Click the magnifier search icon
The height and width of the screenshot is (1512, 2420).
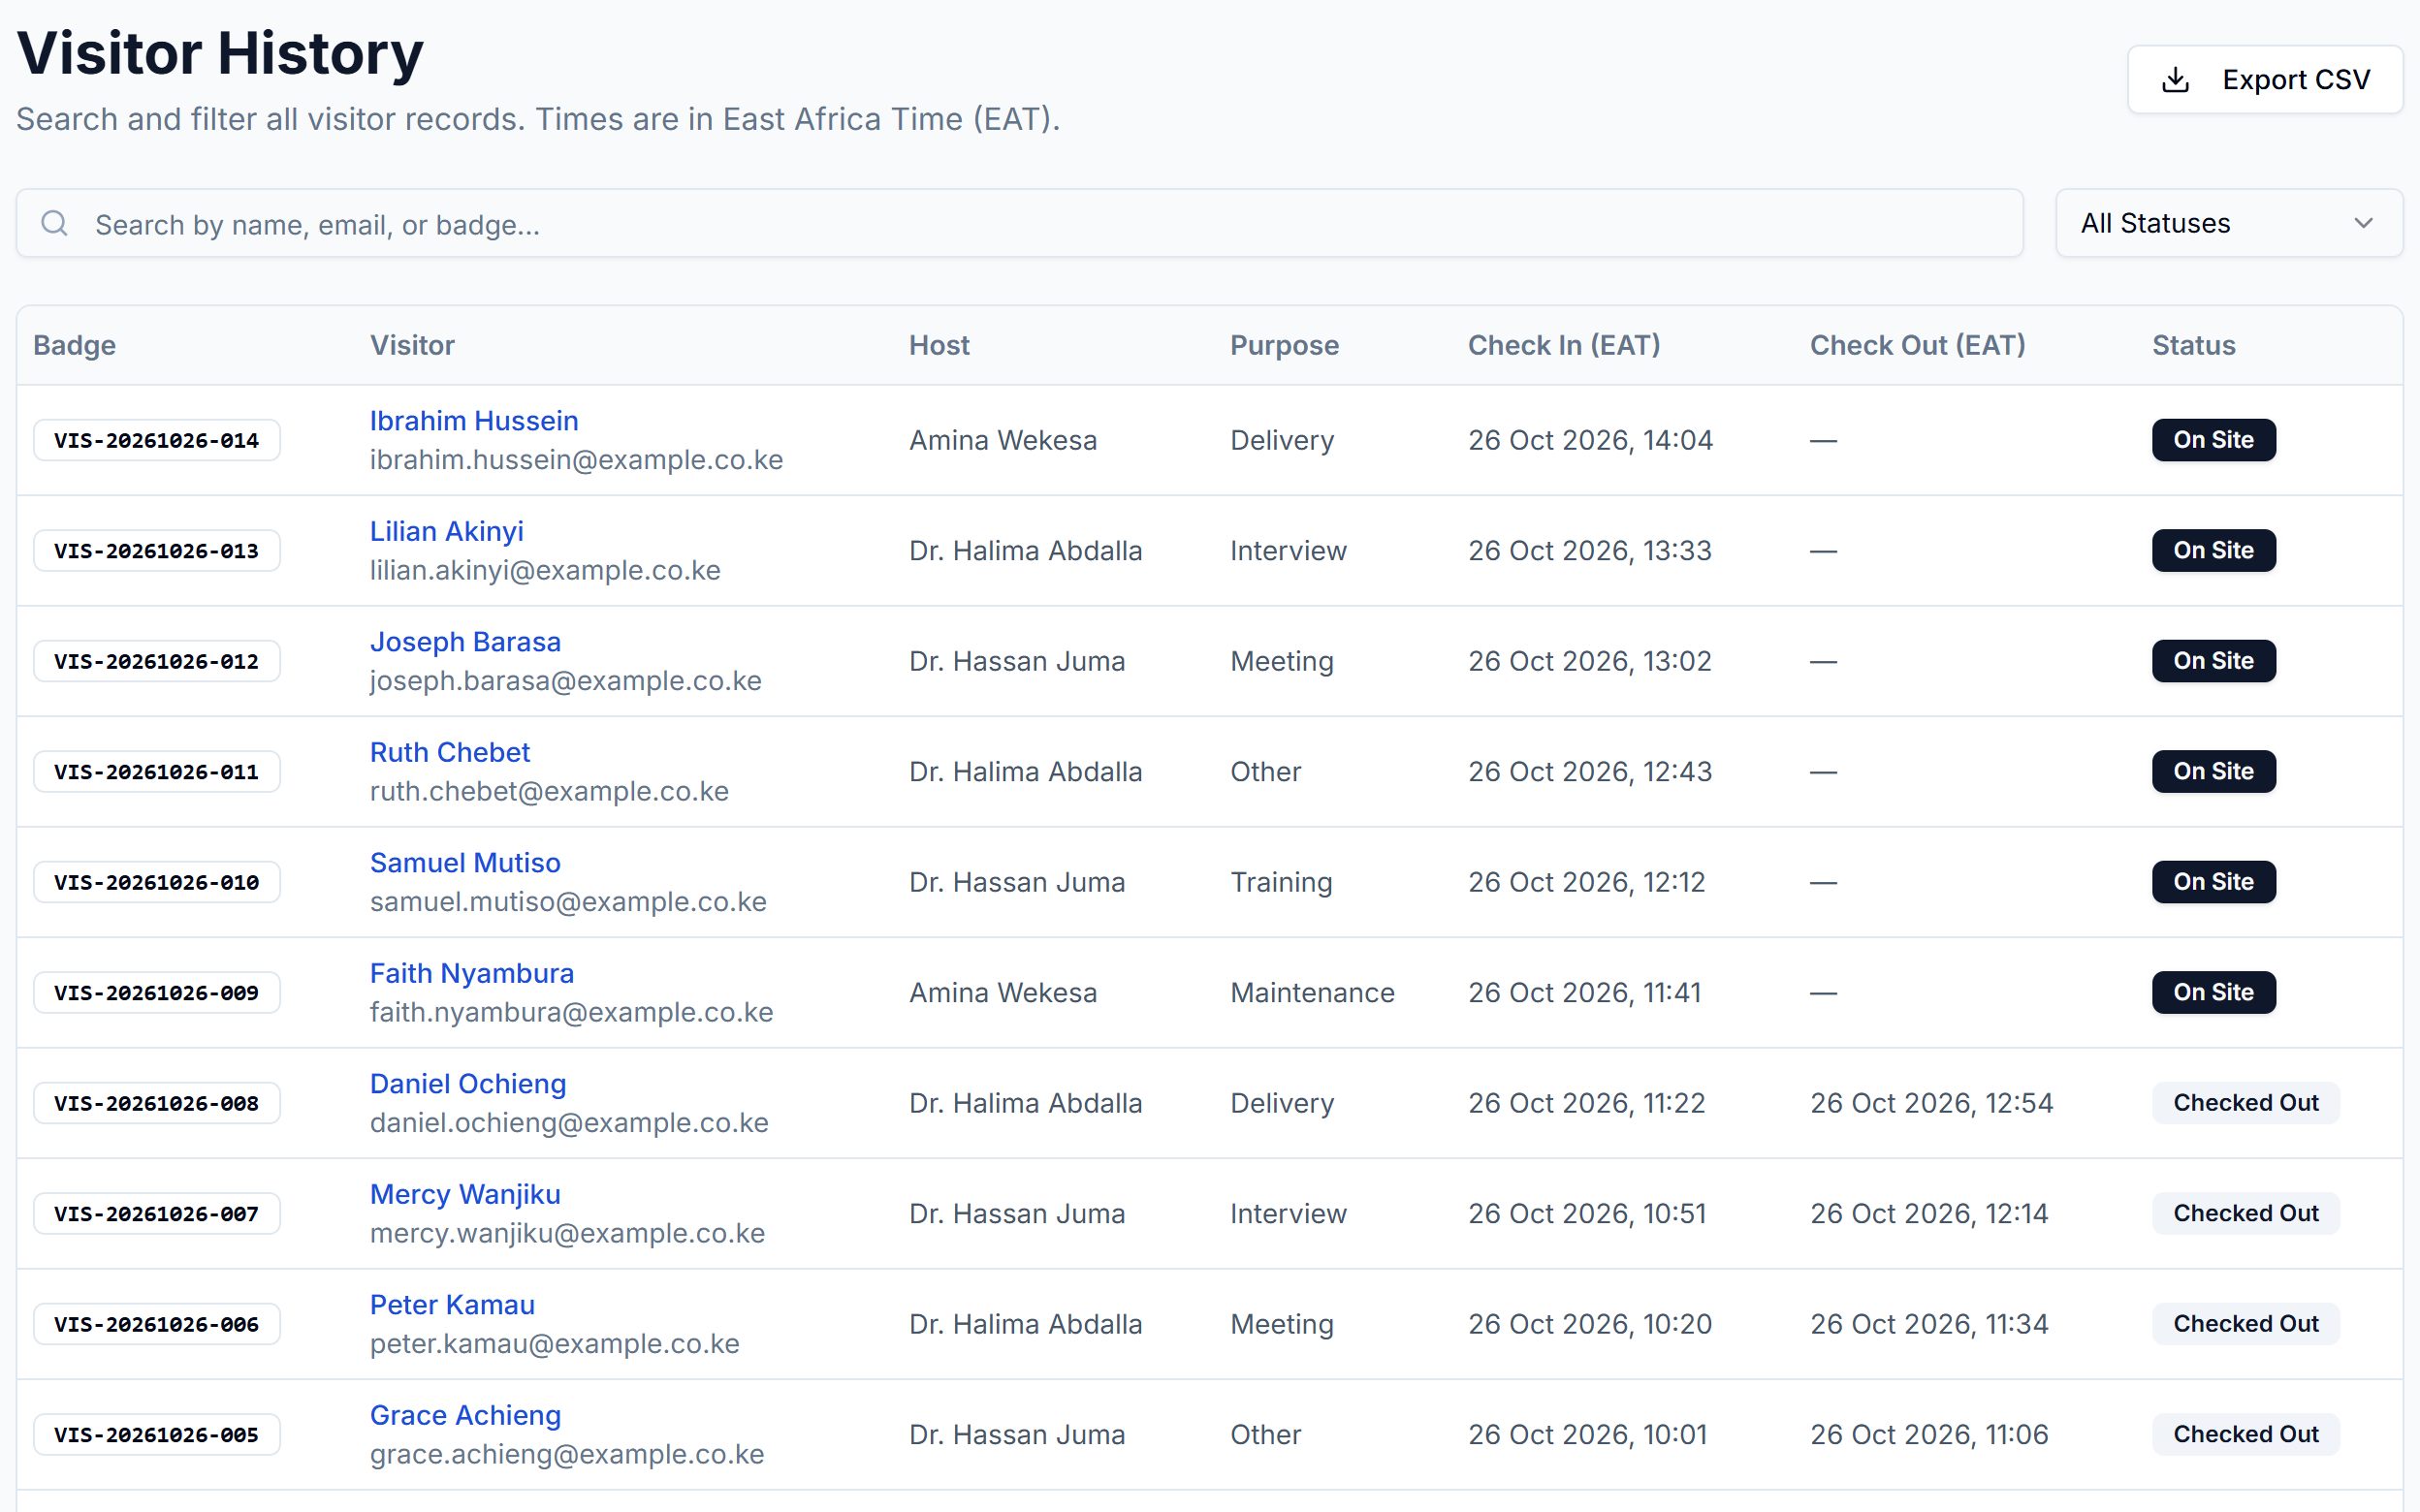pos(55,223)
